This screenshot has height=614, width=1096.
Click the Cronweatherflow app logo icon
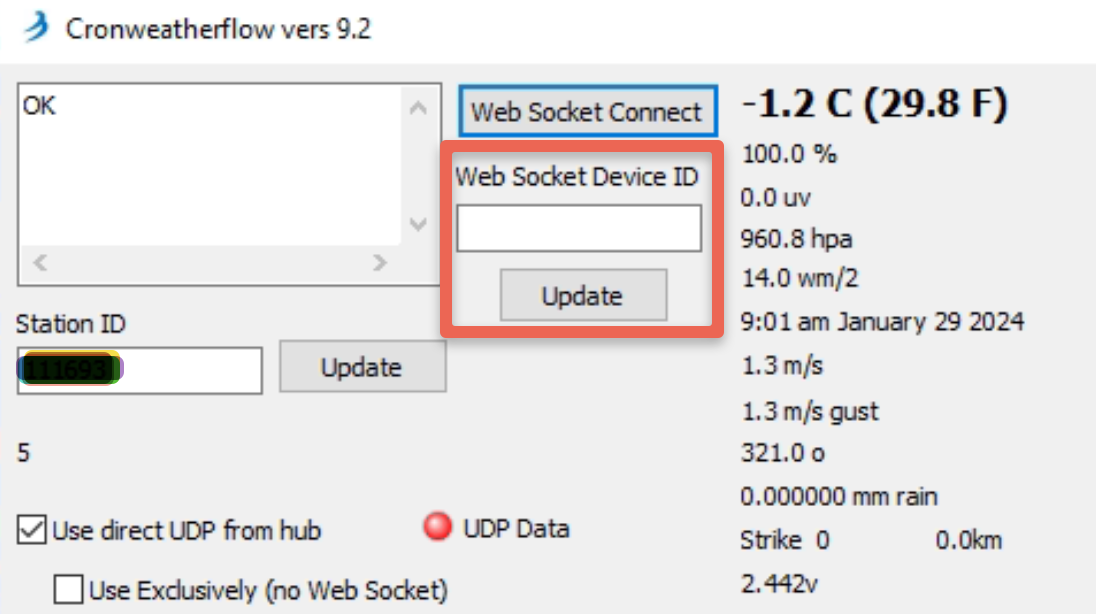click(36, 27)
